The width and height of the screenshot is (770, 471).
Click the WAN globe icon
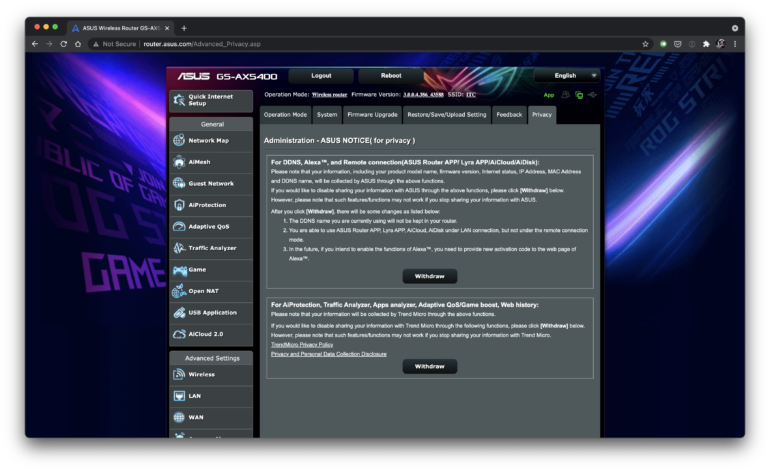coord(179,417)
